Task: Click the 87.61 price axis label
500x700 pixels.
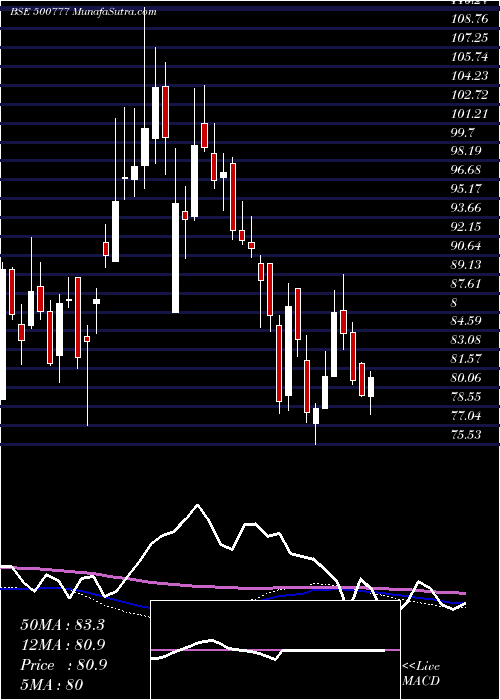Action: [467, 283]
